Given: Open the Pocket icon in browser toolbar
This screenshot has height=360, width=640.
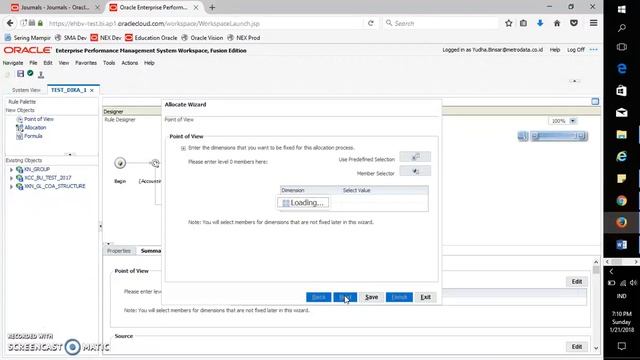Looking at the screenshot, I should [574, 23].
